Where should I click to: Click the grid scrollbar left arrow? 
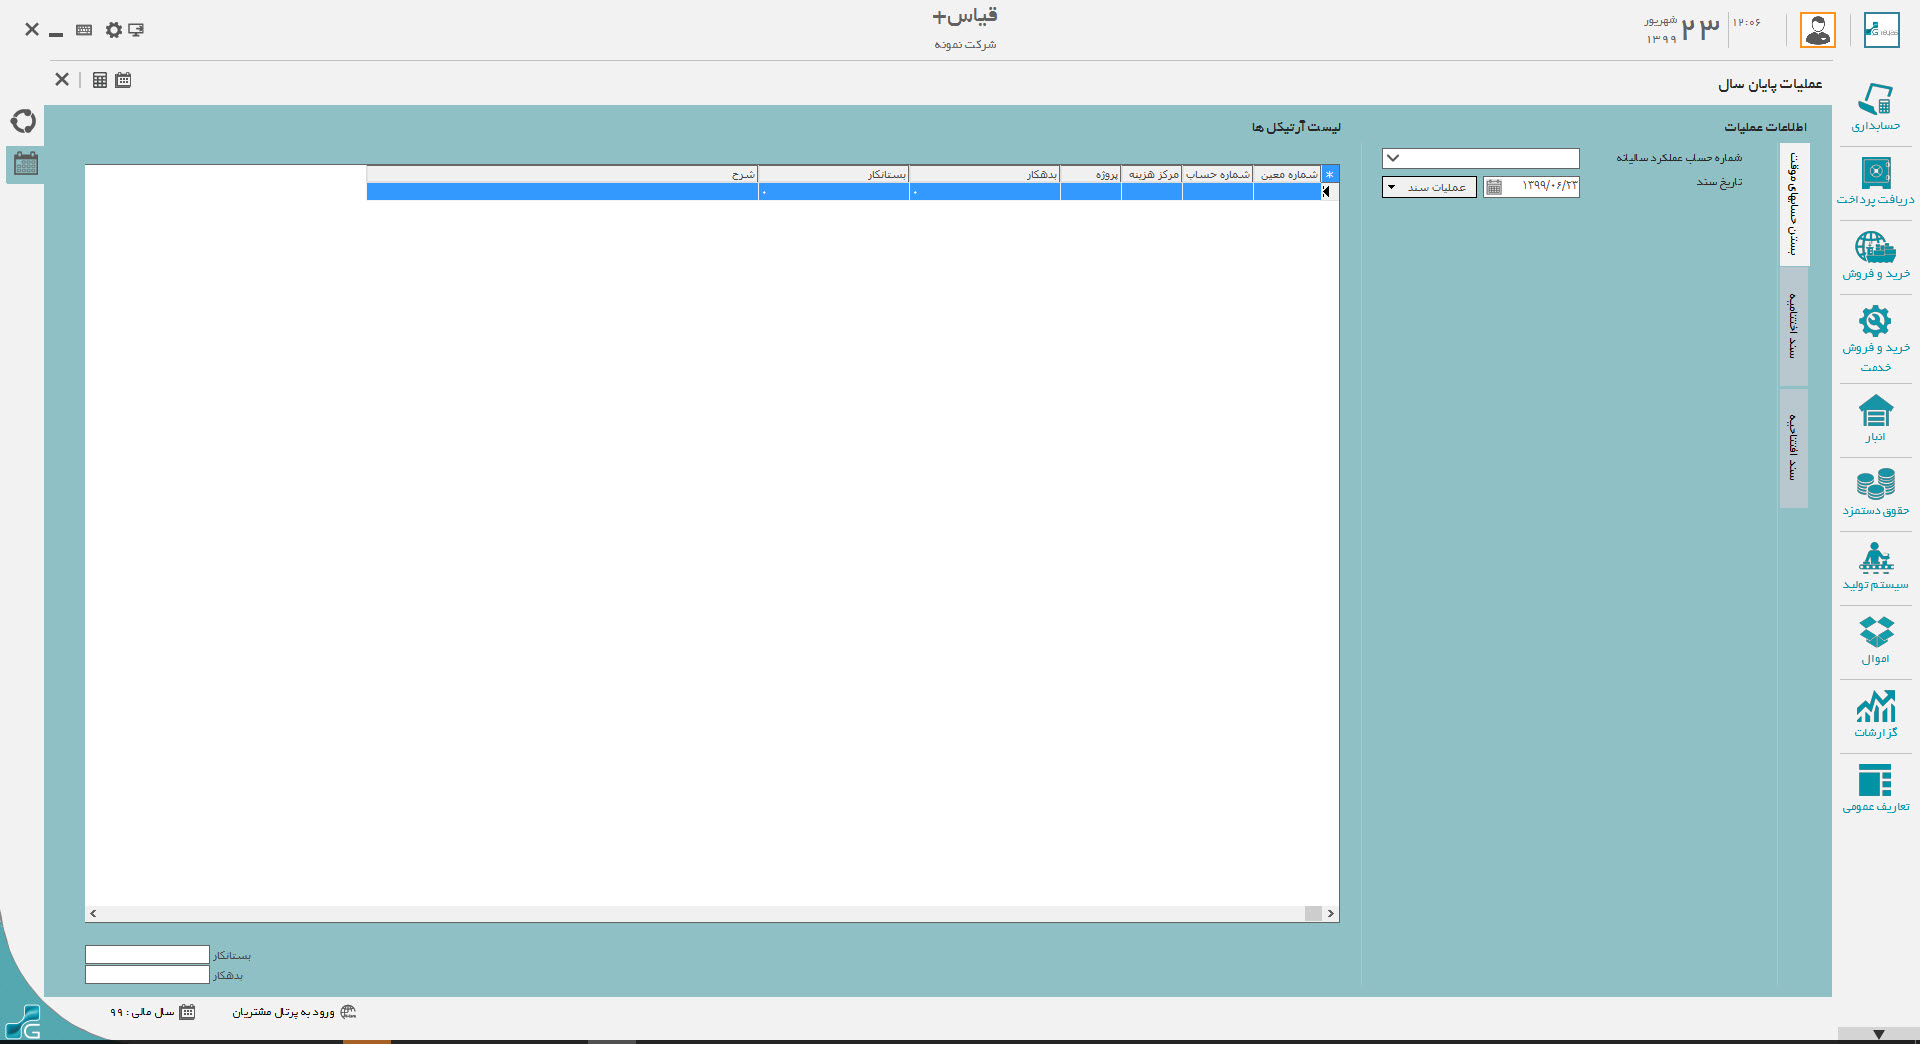93,913
